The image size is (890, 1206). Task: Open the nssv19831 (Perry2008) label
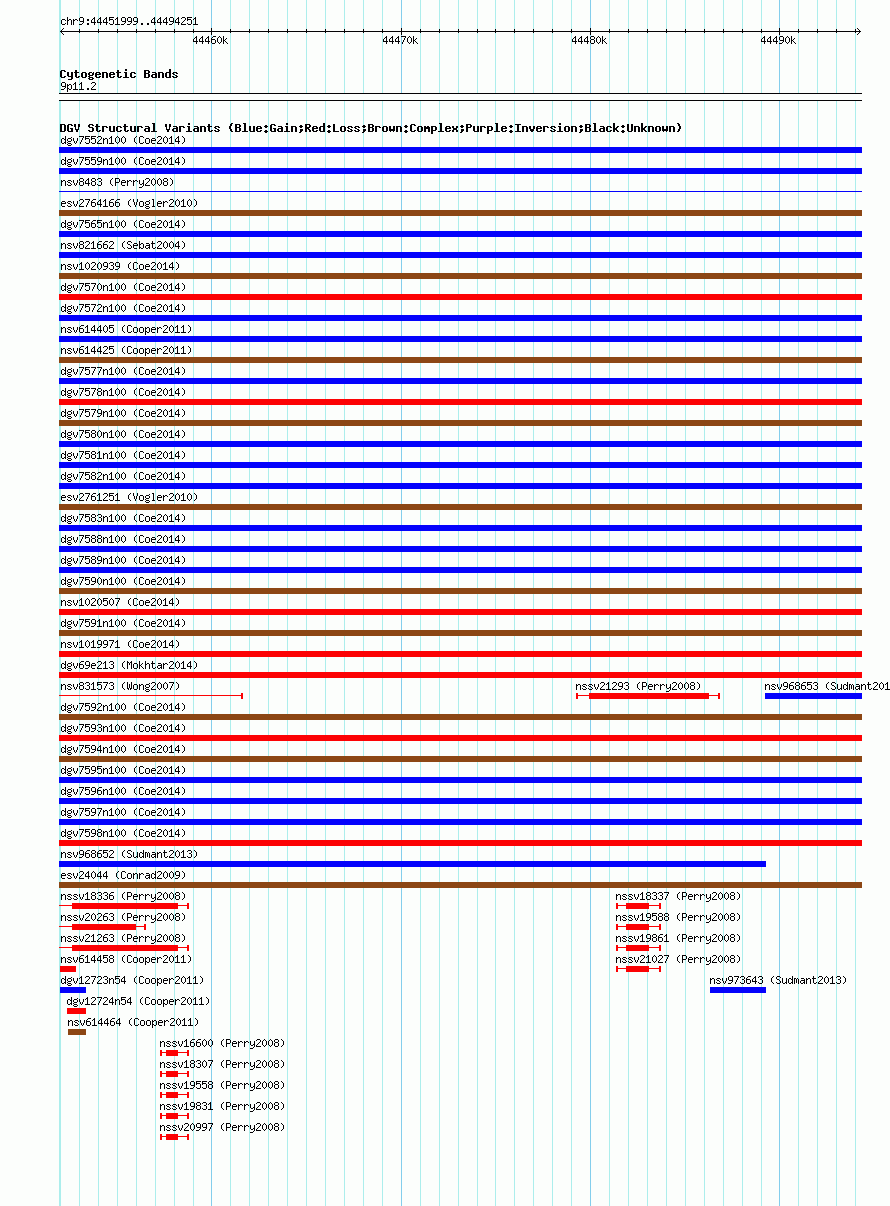click(x=222, y=1106)
